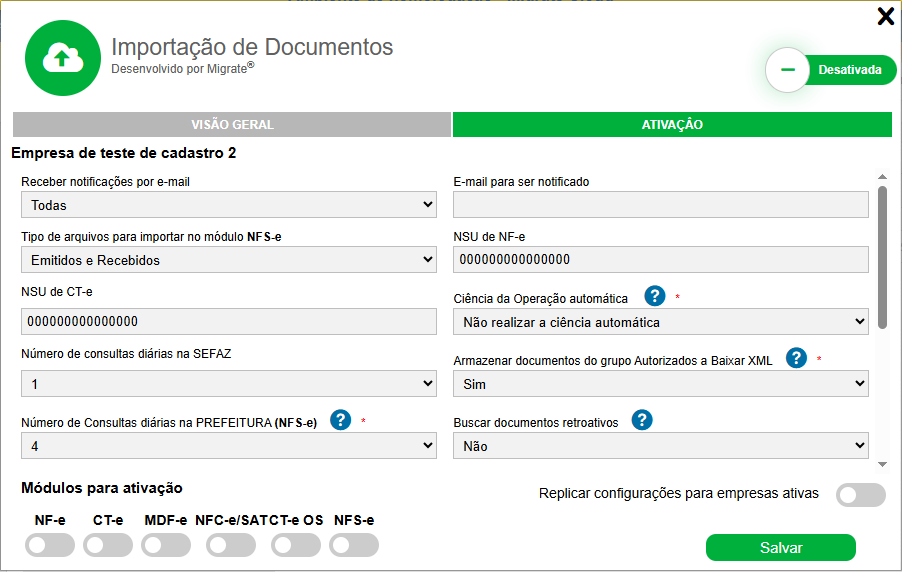
Task: Switch to the Visão Geral tab
Action: (232, 125)
